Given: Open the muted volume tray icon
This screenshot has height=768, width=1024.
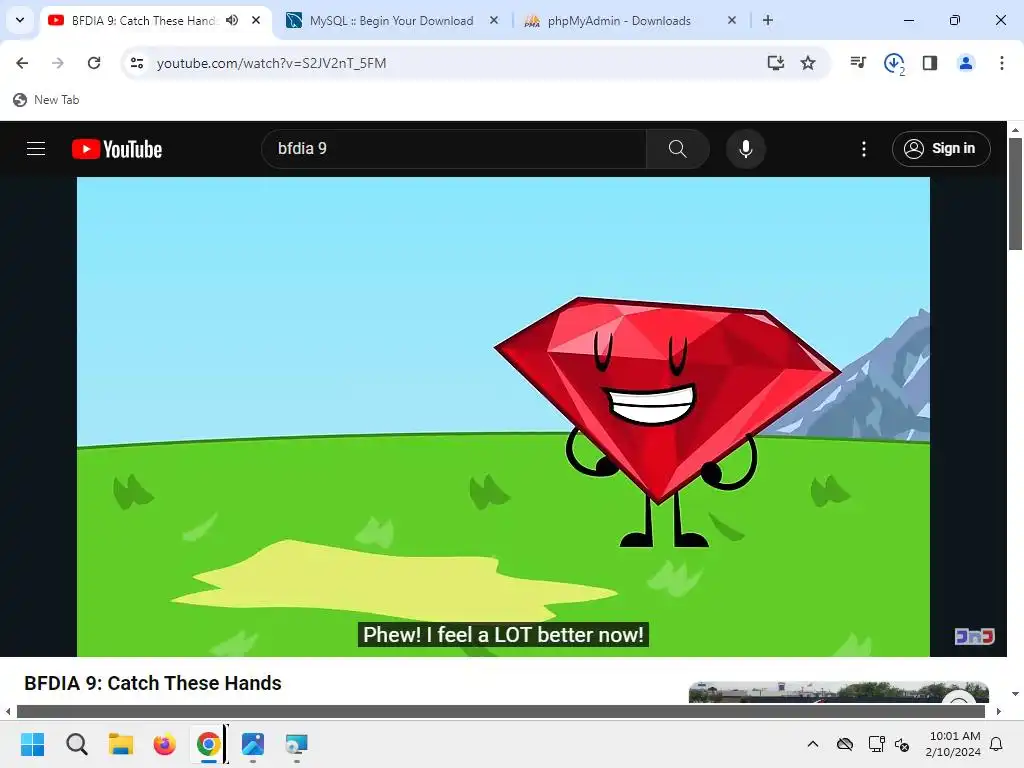Looking at the screenshot, I should (903, 744).
